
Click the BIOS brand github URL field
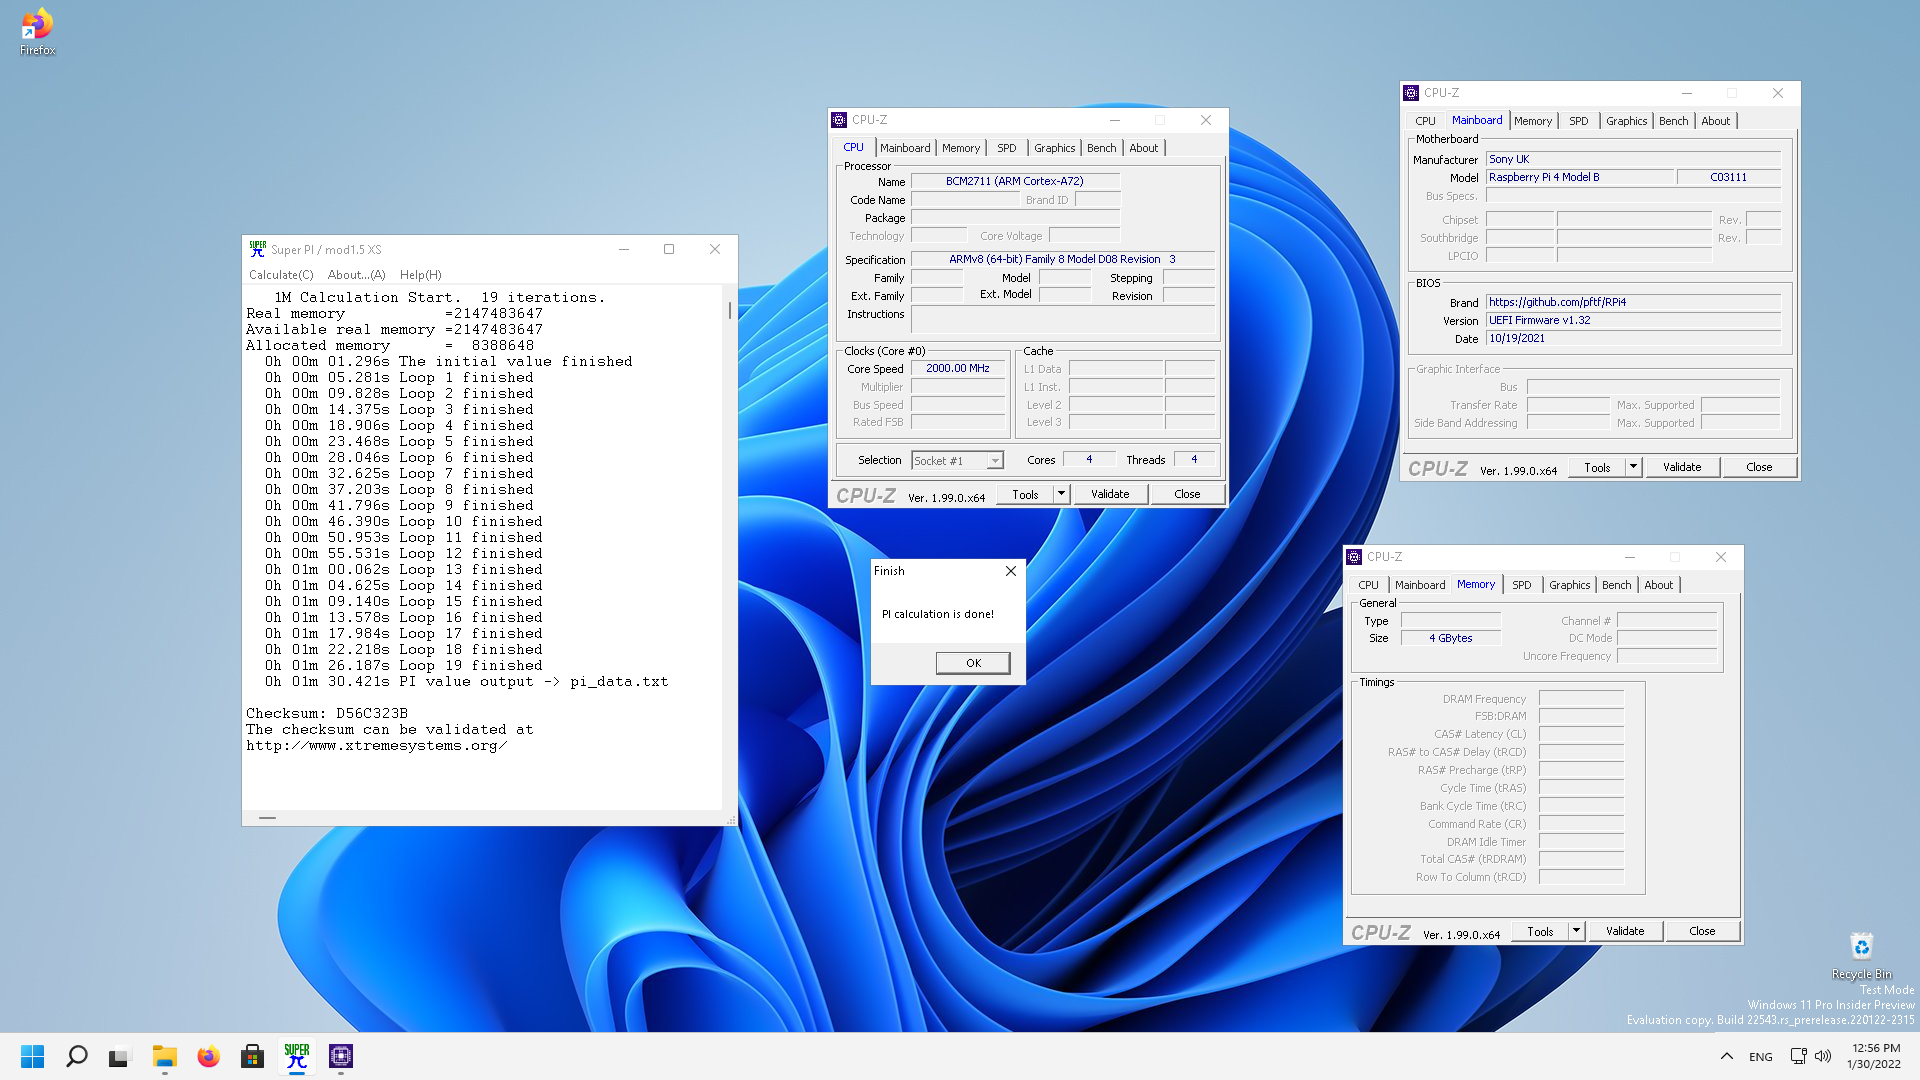click(x=1633, y=302)
